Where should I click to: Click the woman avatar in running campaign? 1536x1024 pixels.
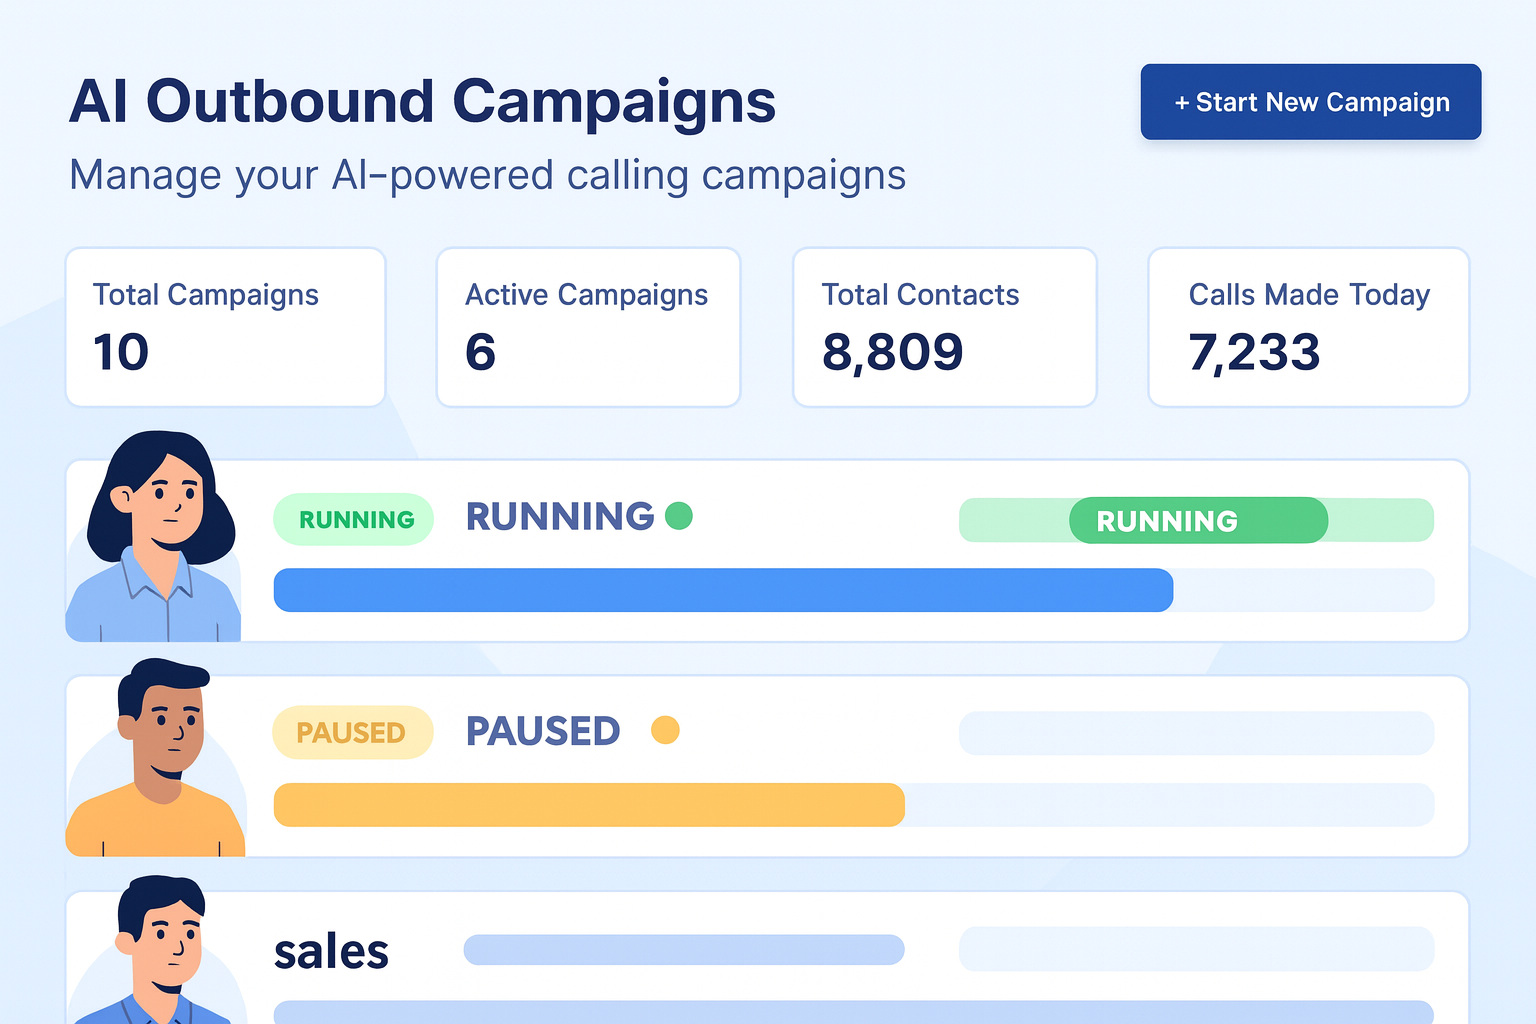(155, 537)
